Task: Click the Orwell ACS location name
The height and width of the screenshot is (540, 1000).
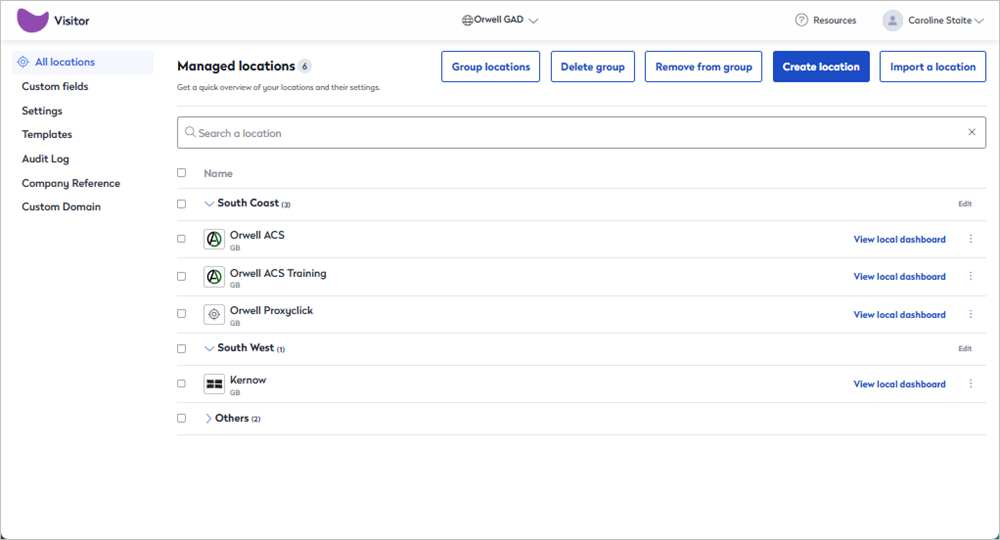Action: pos(257,235)
